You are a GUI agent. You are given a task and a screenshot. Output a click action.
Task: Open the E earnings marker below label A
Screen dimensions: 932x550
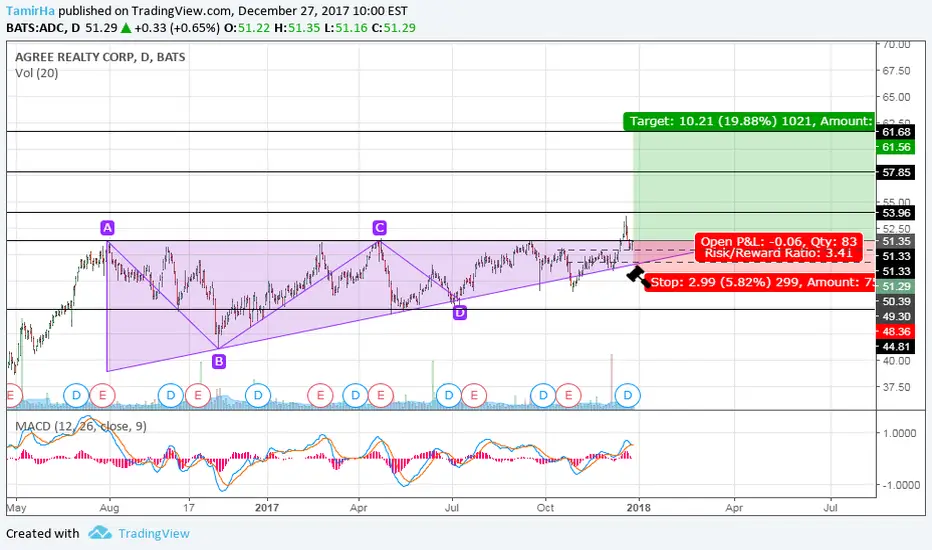click(x=103, y=395)
